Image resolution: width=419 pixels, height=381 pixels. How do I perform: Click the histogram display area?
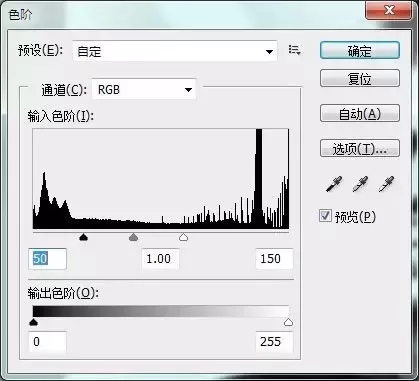coord(161,179)
